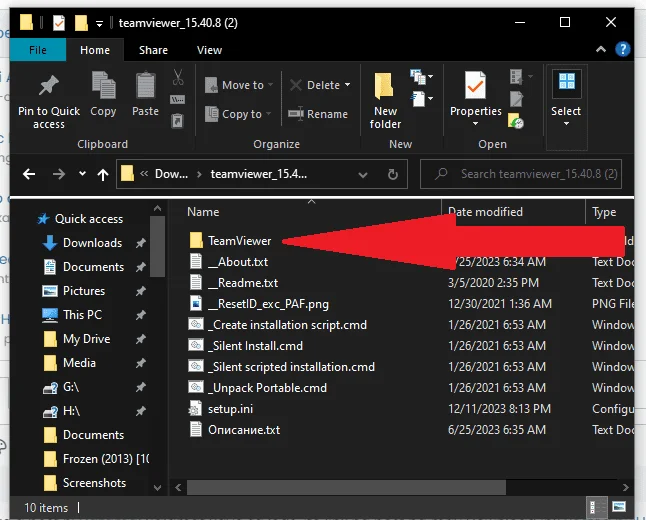646x520 pixels.
Task: Open Recent locations dropdown arrow
Action: [x=82, y=174]
